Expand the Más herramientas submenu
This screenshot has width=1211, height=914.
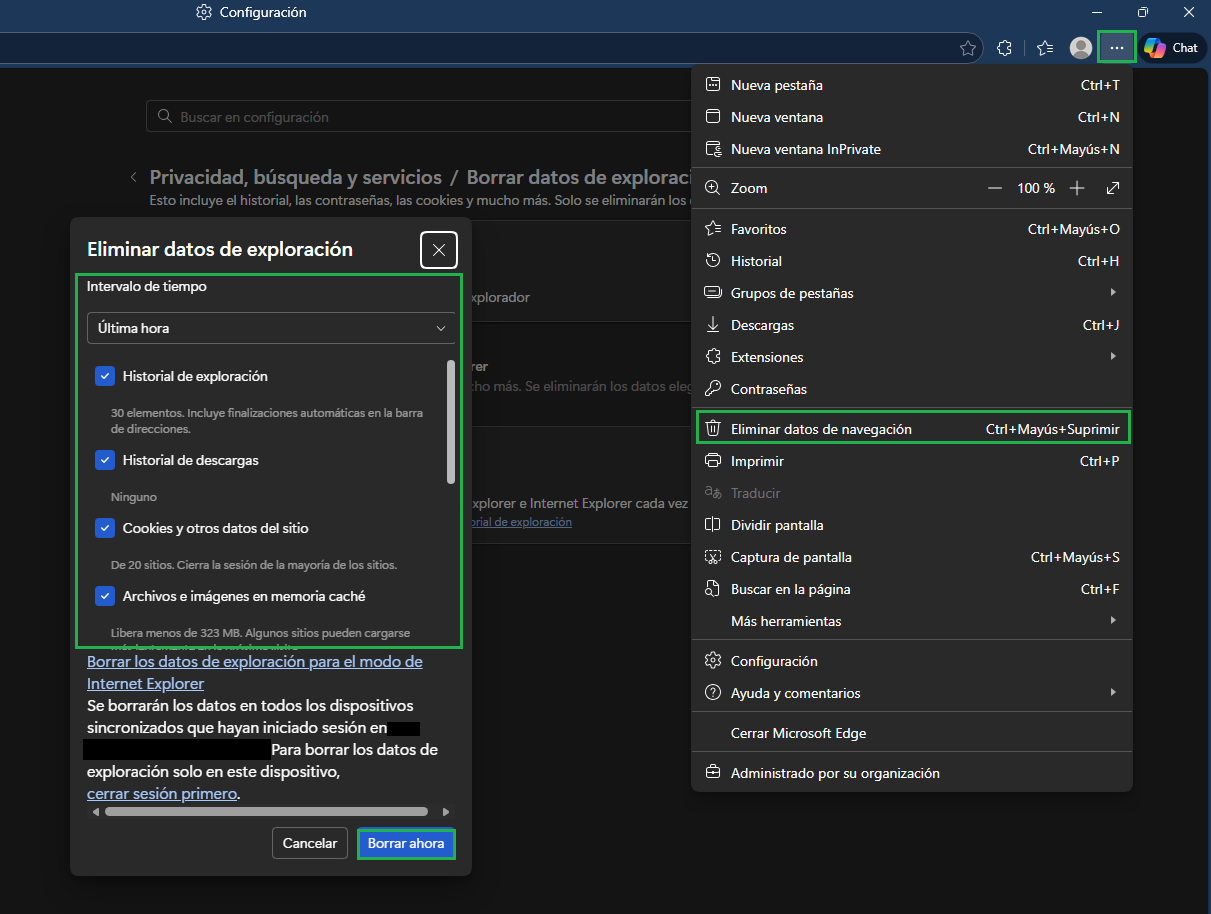point(912,621)
